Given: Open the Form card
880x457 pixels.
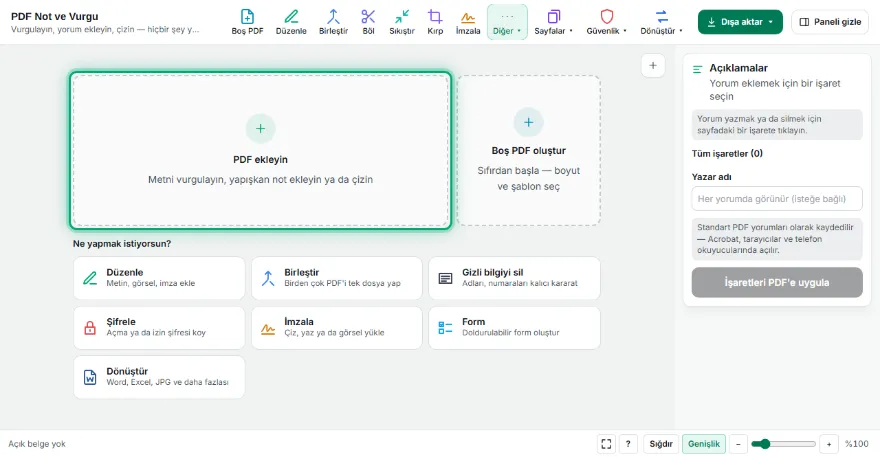Looking at the screenshot, I should (515, 328).
